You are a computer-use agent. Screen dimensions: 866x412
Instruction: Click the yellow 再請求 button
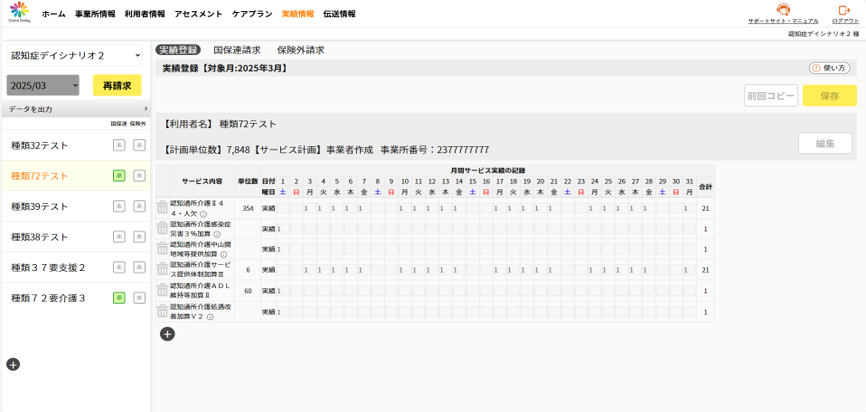117,86
